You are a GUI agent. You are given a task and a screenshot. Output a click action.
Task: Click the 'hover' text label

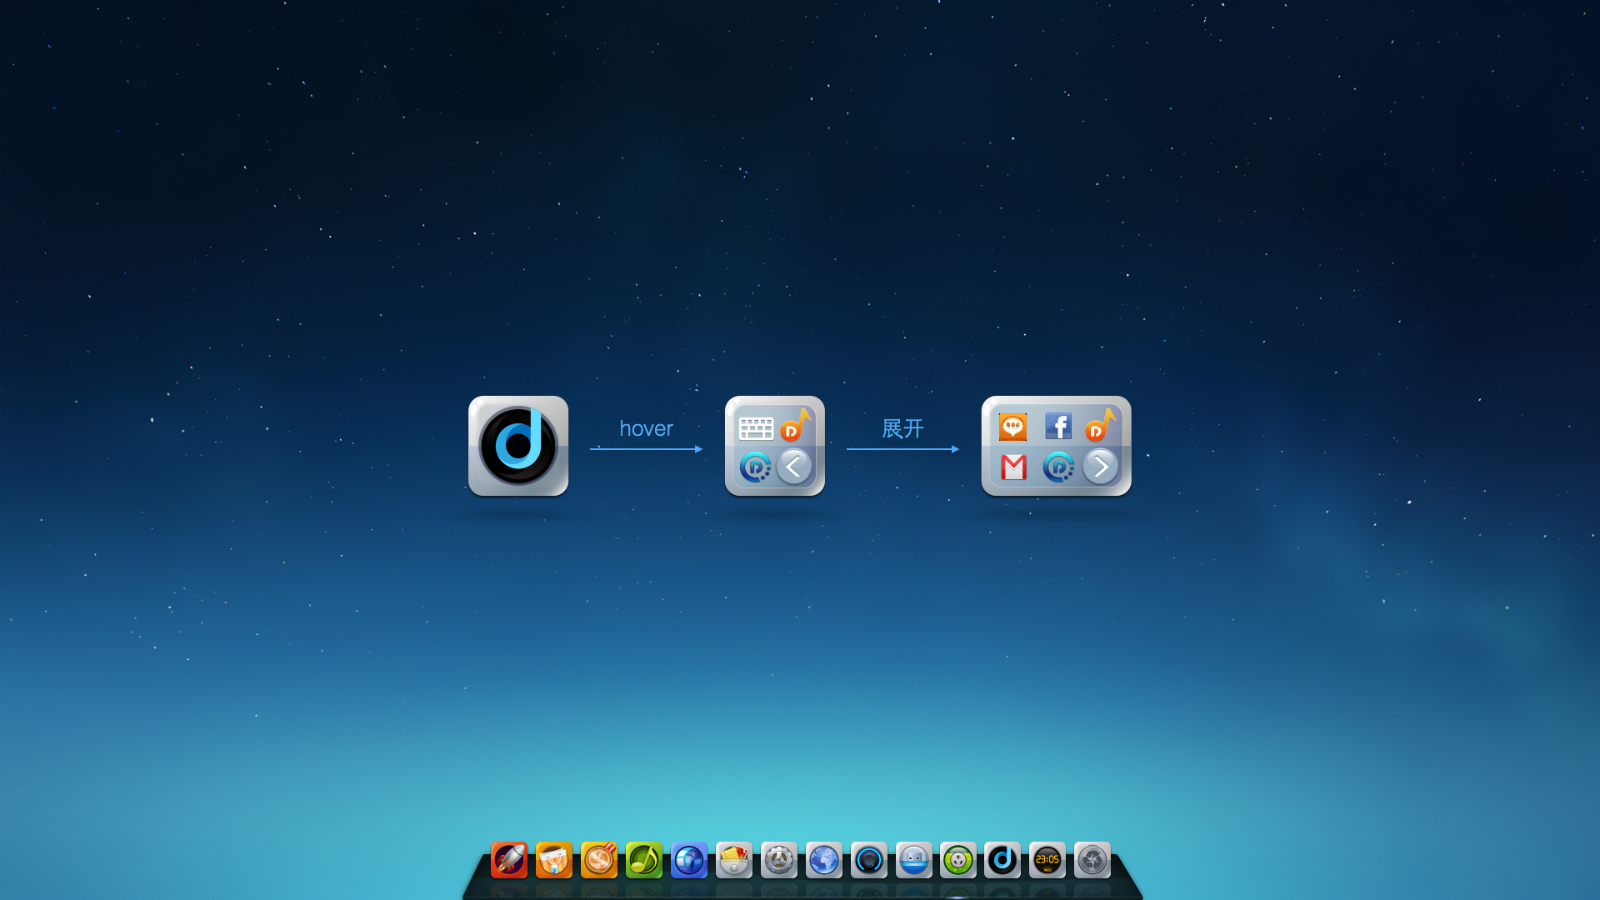[645, 428]
